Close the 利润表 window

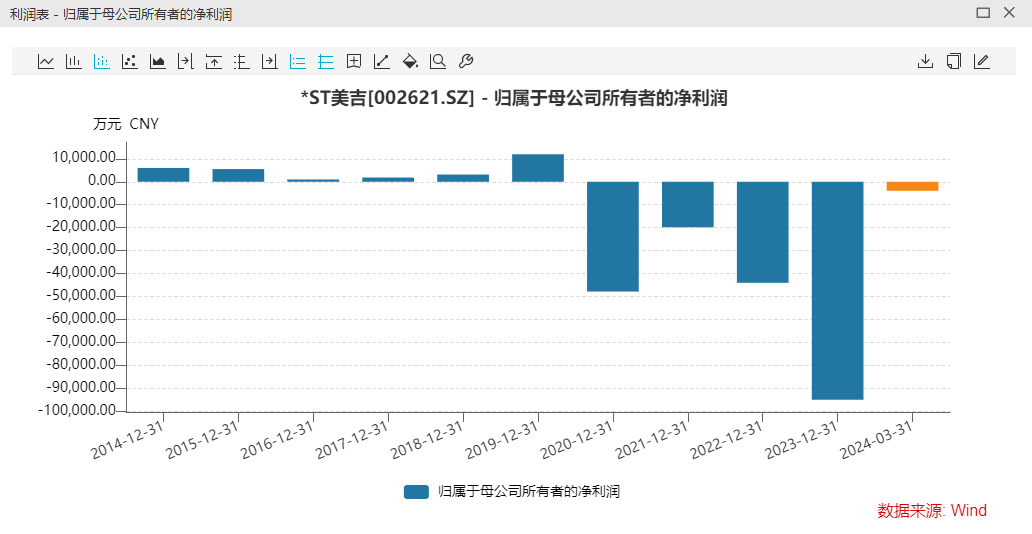[x=1009, y=13]
